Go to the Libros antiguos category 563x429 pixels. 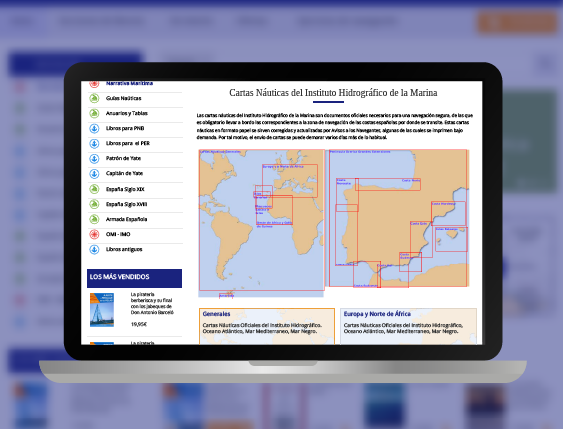tap(124, 250)
